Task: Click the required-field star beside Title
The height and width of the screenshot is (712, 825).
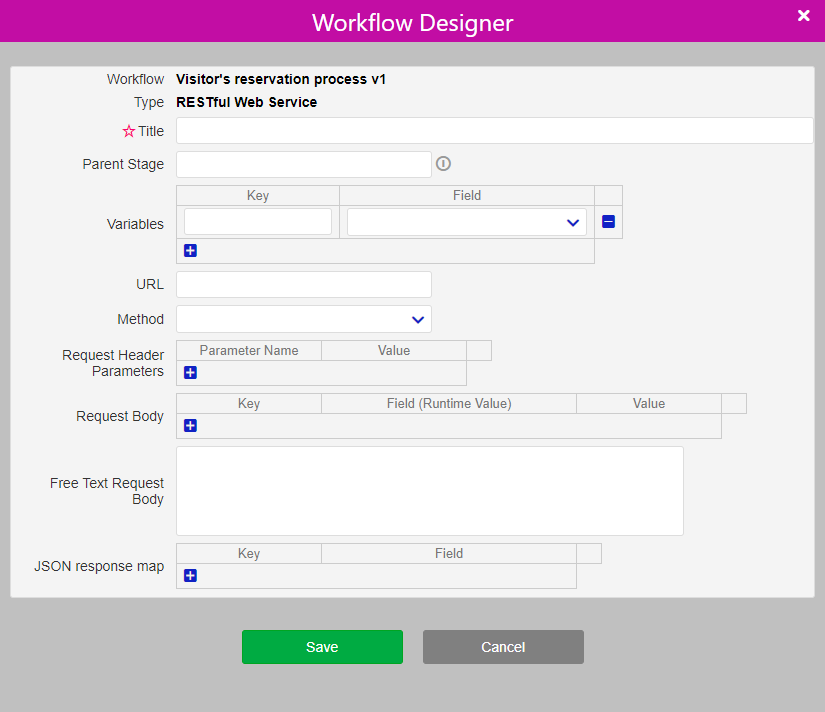Action: coord(128,130)
